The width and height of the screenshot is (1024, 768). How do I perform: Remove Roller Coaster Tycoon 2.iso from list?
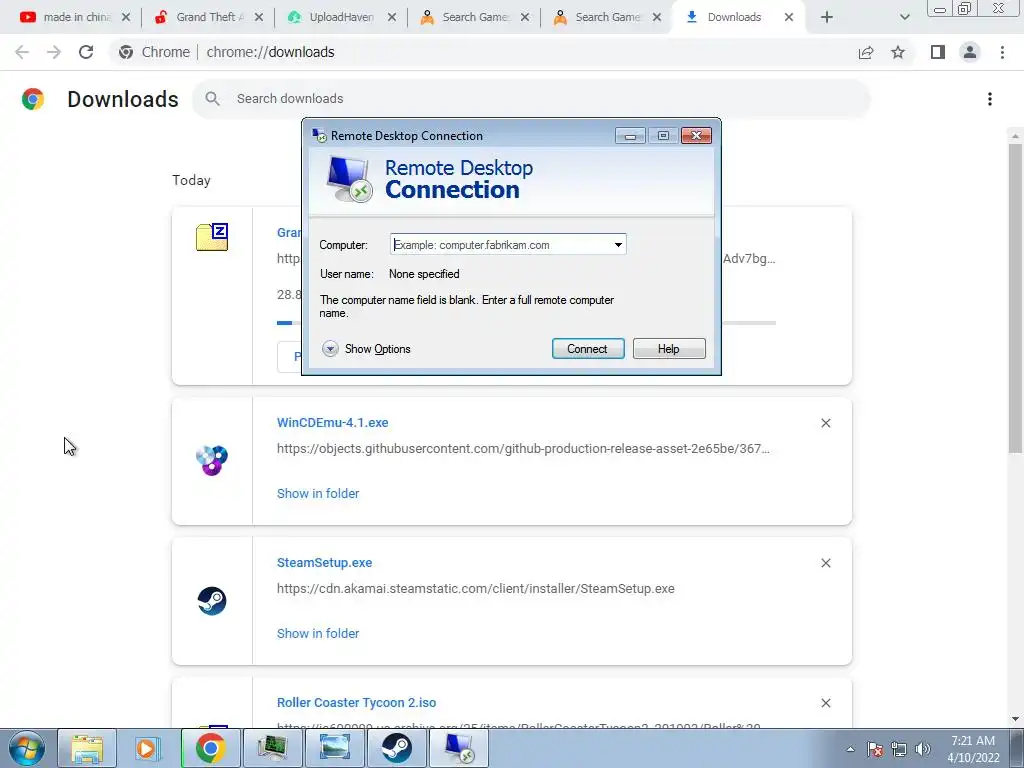coord(825,703)
